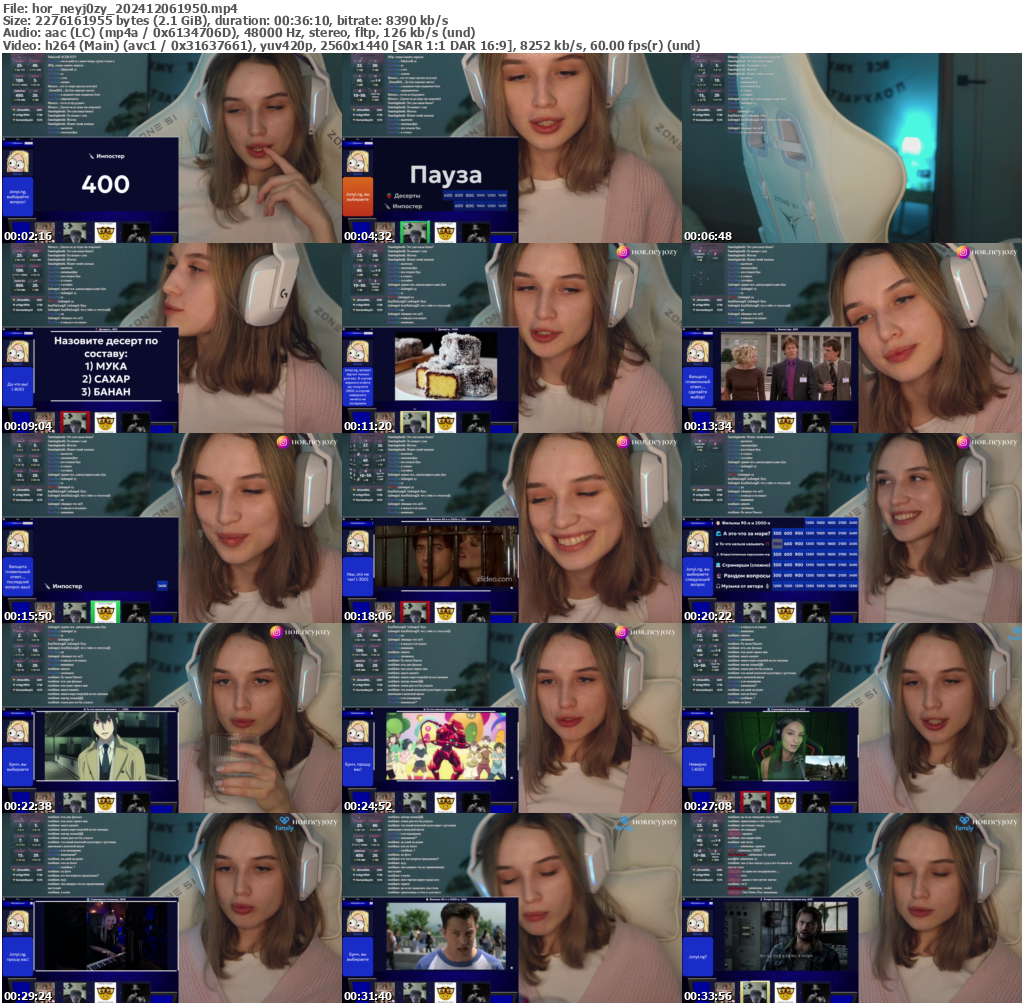Click the icon beside 'Фильмы 90-х и 2000-х'

click(716, 523)
